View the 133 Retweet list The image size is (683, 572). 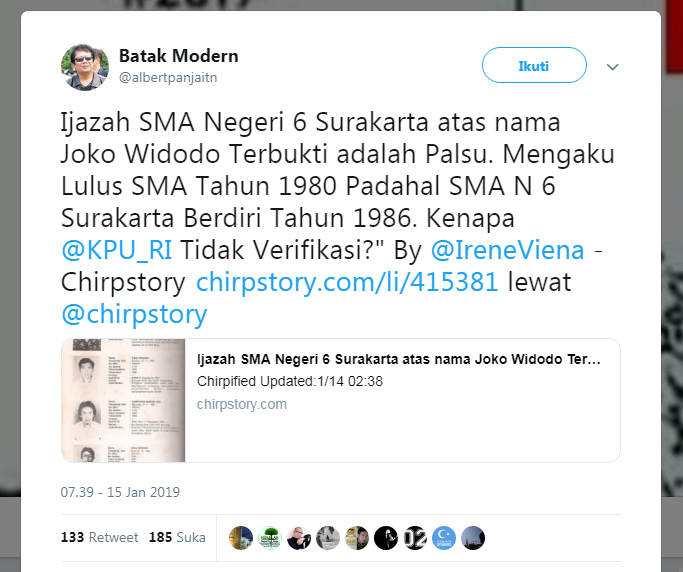tap(99, 537)
